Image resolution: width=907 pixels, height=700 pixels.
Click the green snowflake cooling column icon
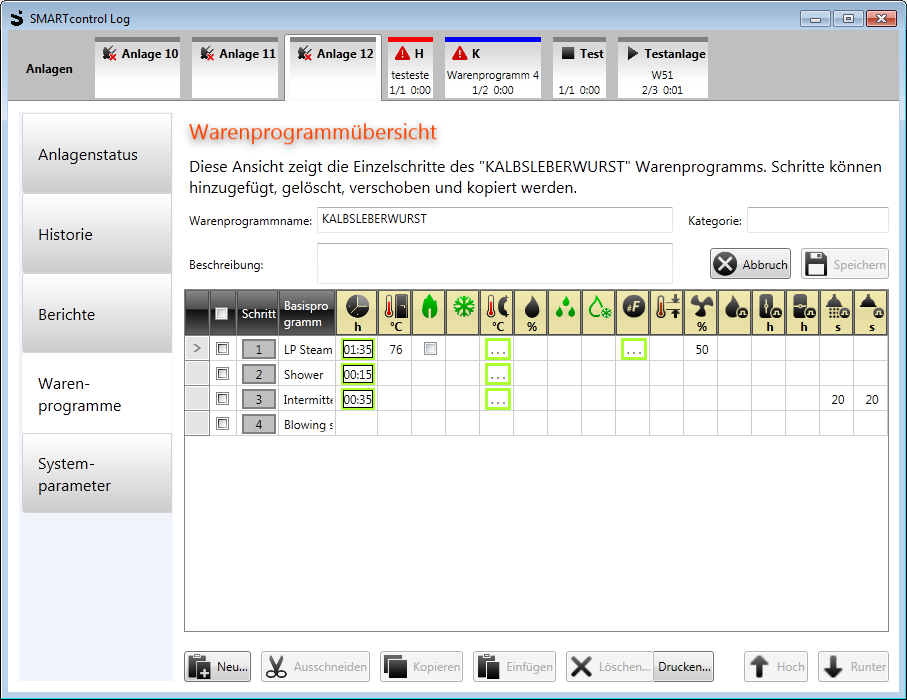click(x=462, y=307)
